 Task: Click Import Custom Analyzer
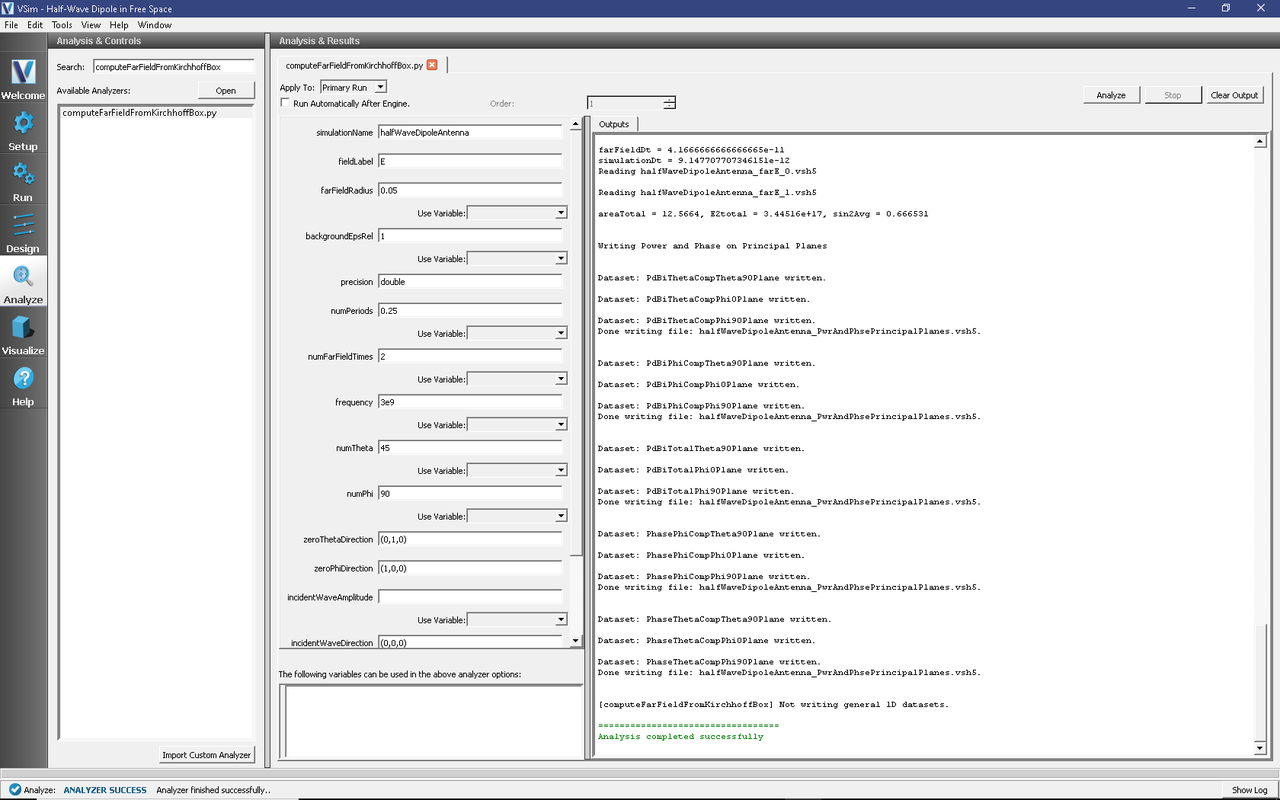tap(206, 754)
